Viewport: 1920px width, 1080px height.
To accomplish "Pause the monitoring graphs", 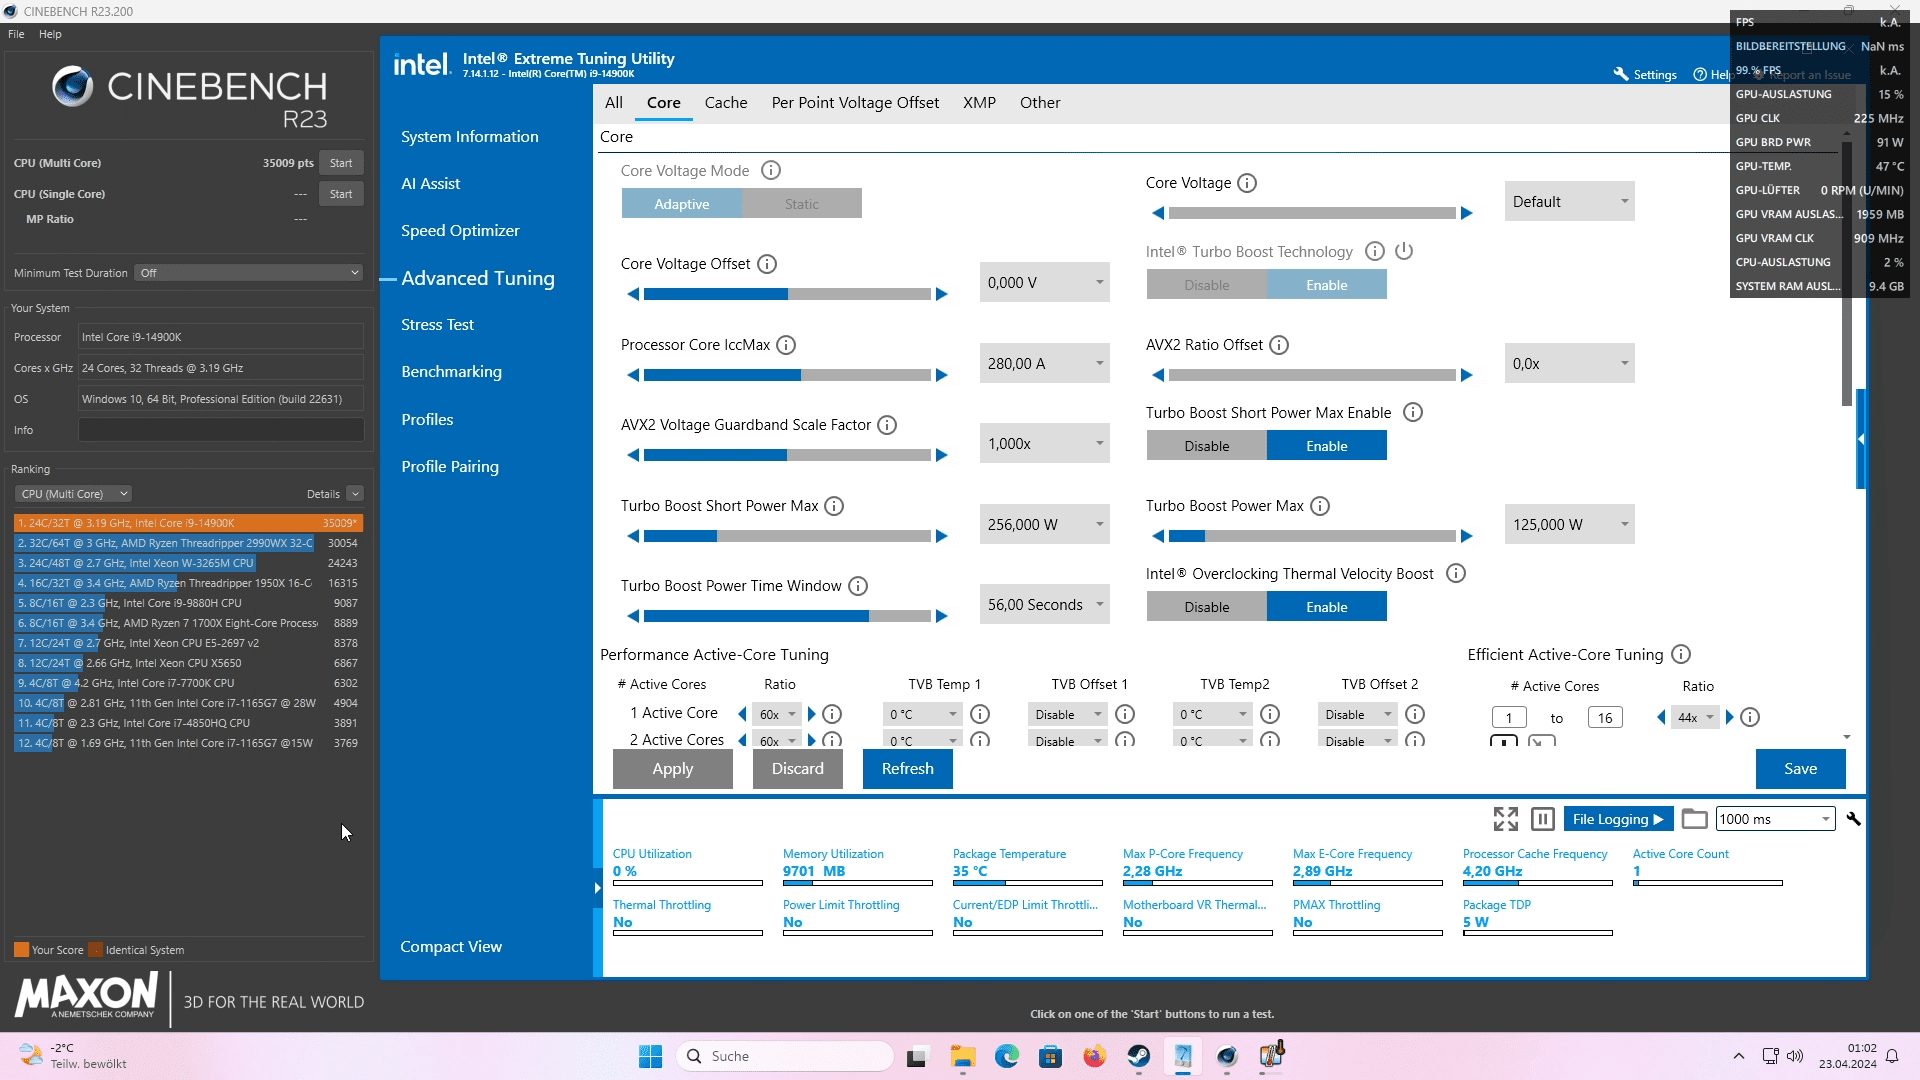I will click(x=1543, y=819).
